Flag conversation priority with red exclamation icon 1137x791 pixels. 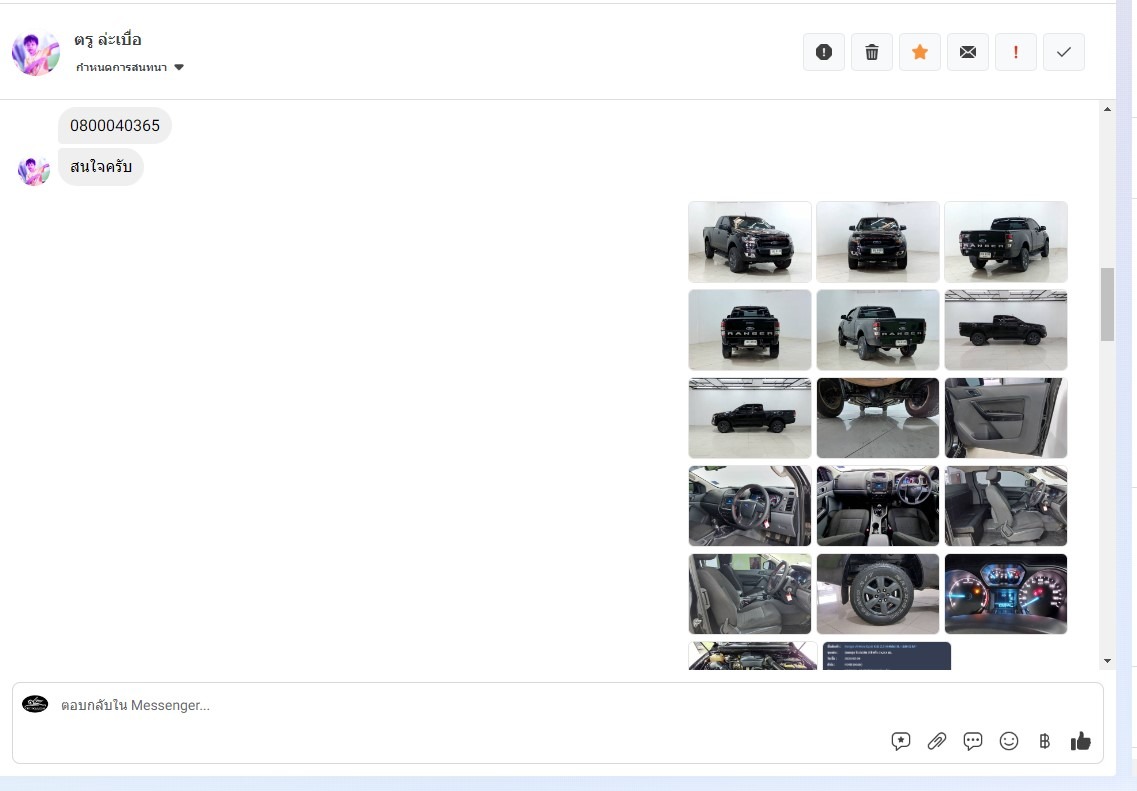coord(1015,52)
